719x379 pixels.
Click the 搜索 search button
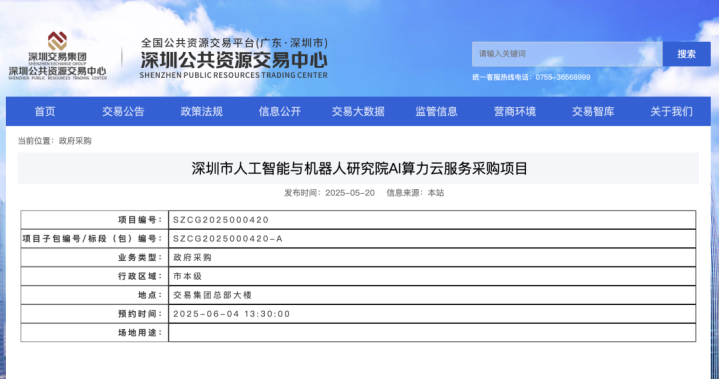tap(686, 54)
